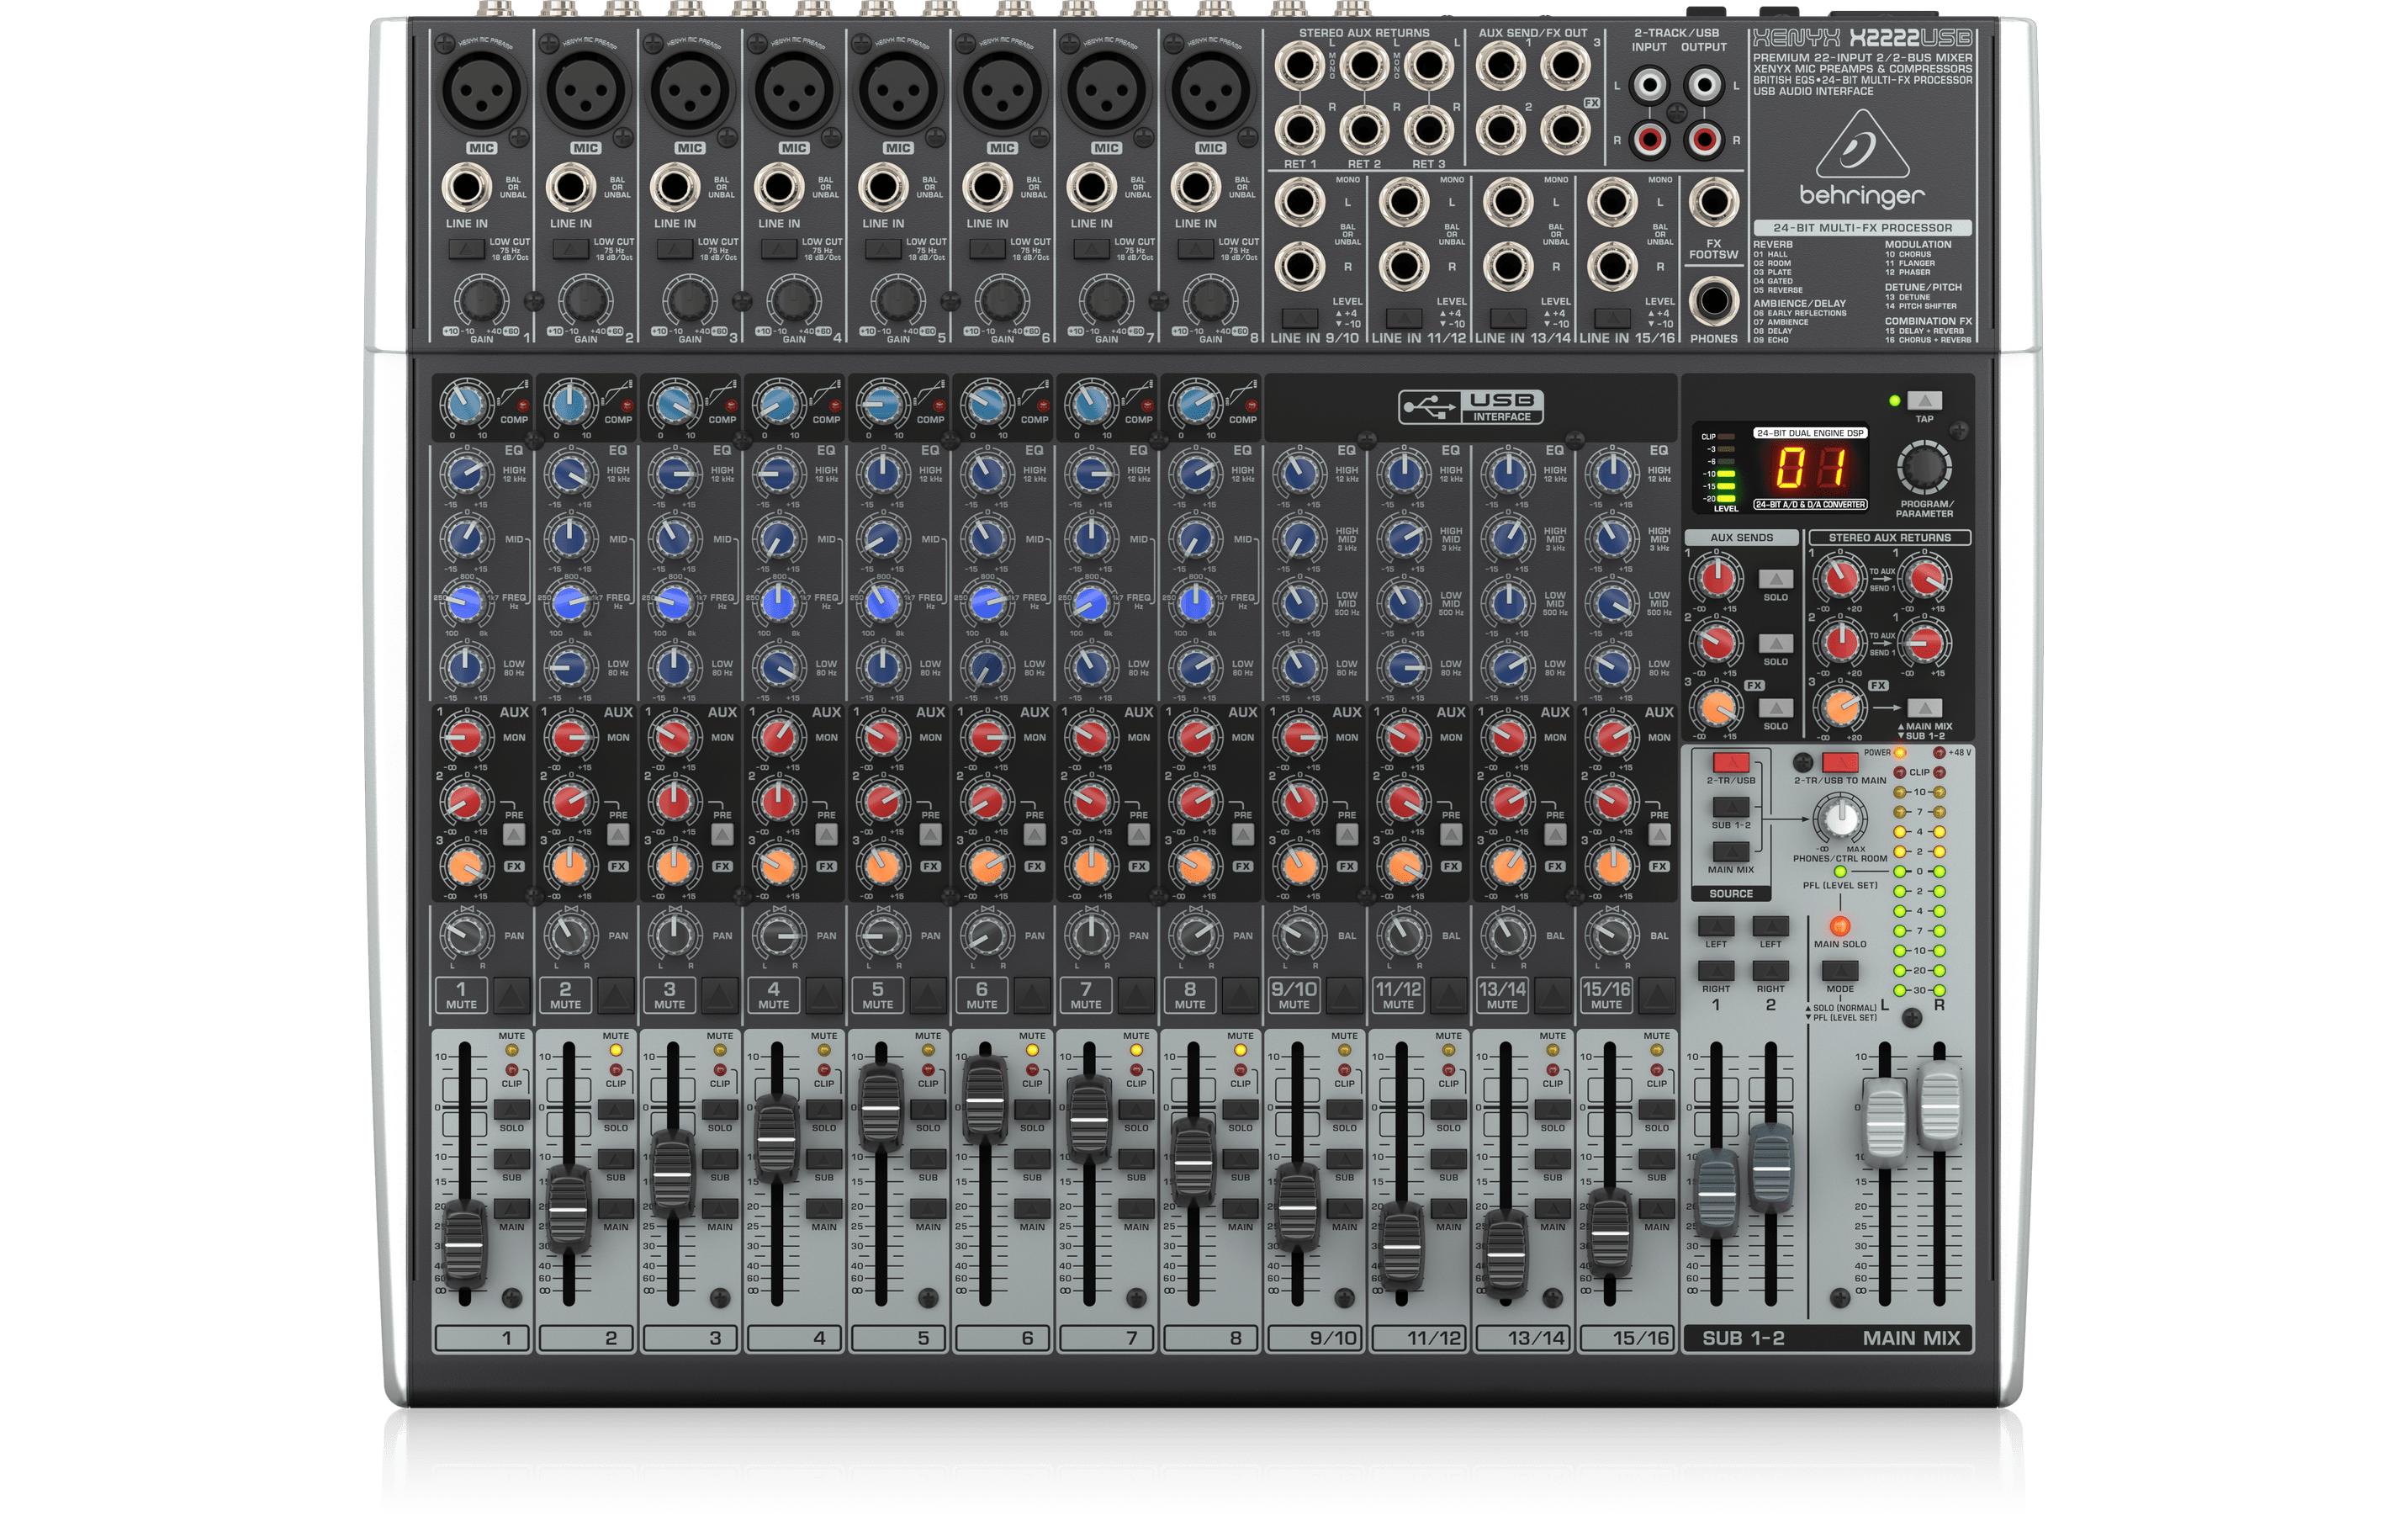
Task: Click the channel 5 fader cap
Action: coord(881,1107)
